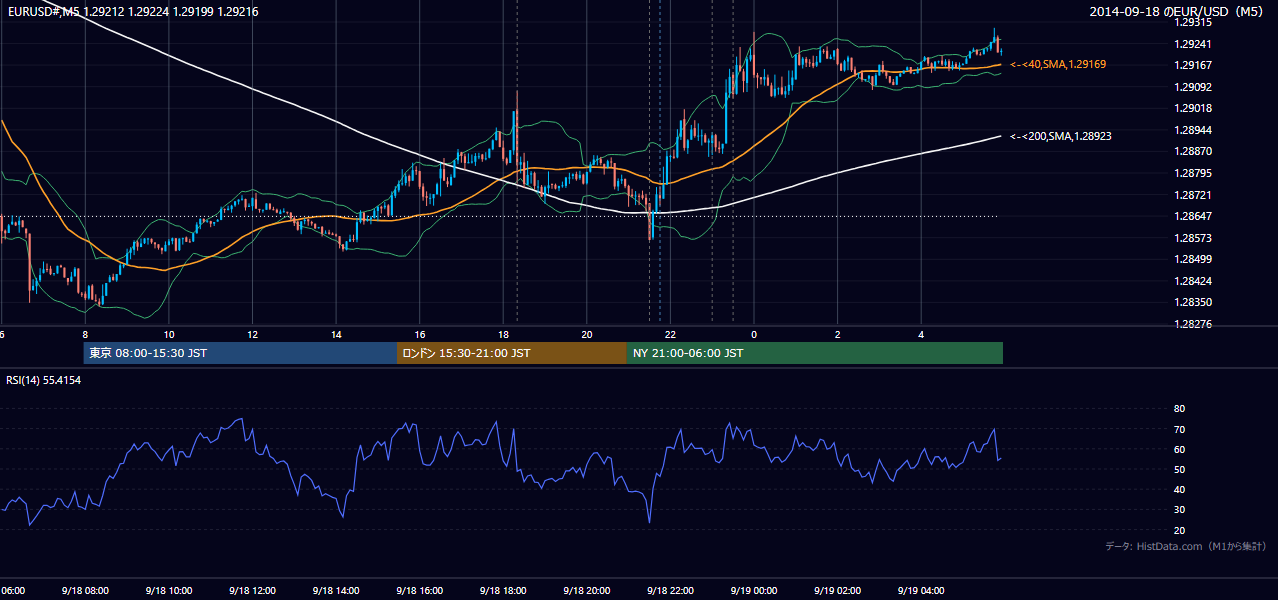Image resolution: width=1278 pixels, height=600 pixels.
Task: Click the データ: HistData.com source credit
Action: point(1186,546)
